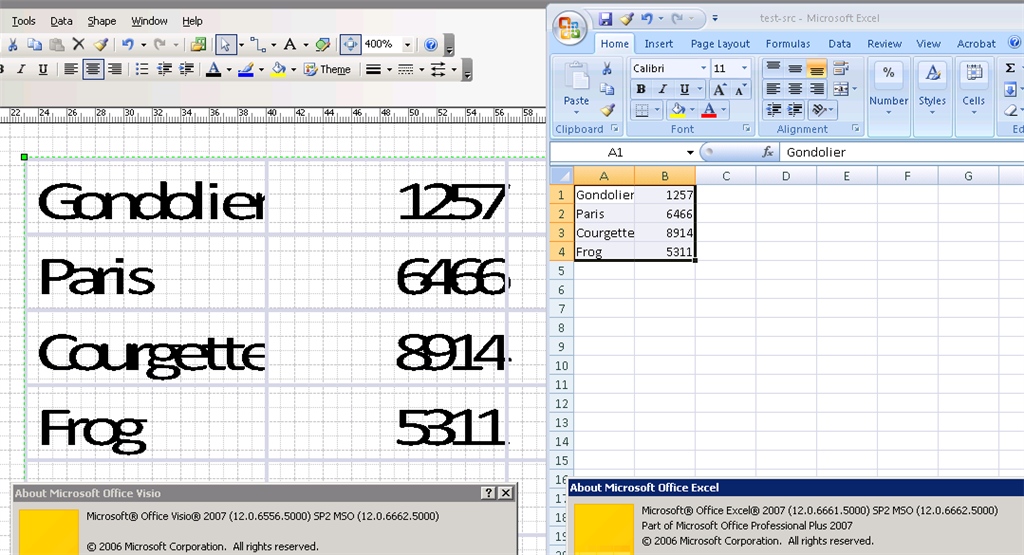Image resolution: width=1024 pixels, height=555 pixels.
Task: Toggle Align Right in Visio formatting toolbar
Action: pyautogui.click(x=114, y=69)
